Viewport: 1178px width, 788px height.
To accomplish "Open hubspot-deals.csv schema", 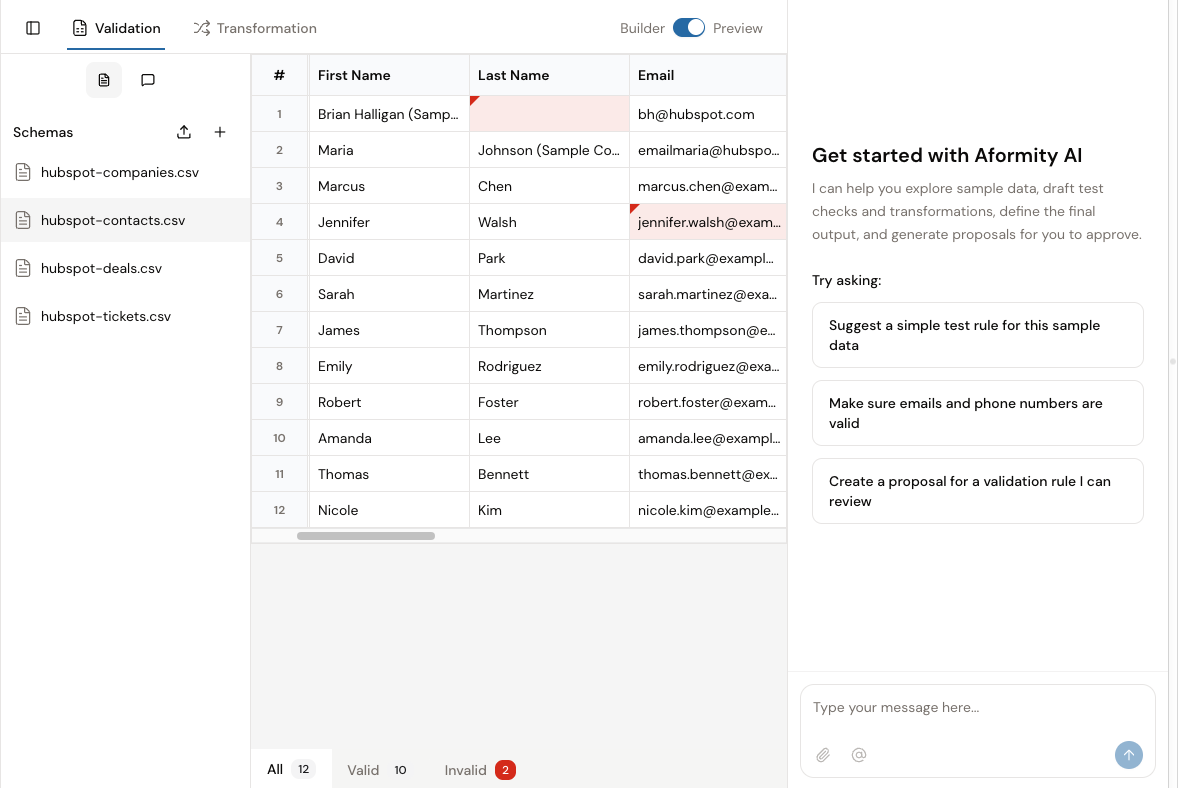I will [125, 268].
